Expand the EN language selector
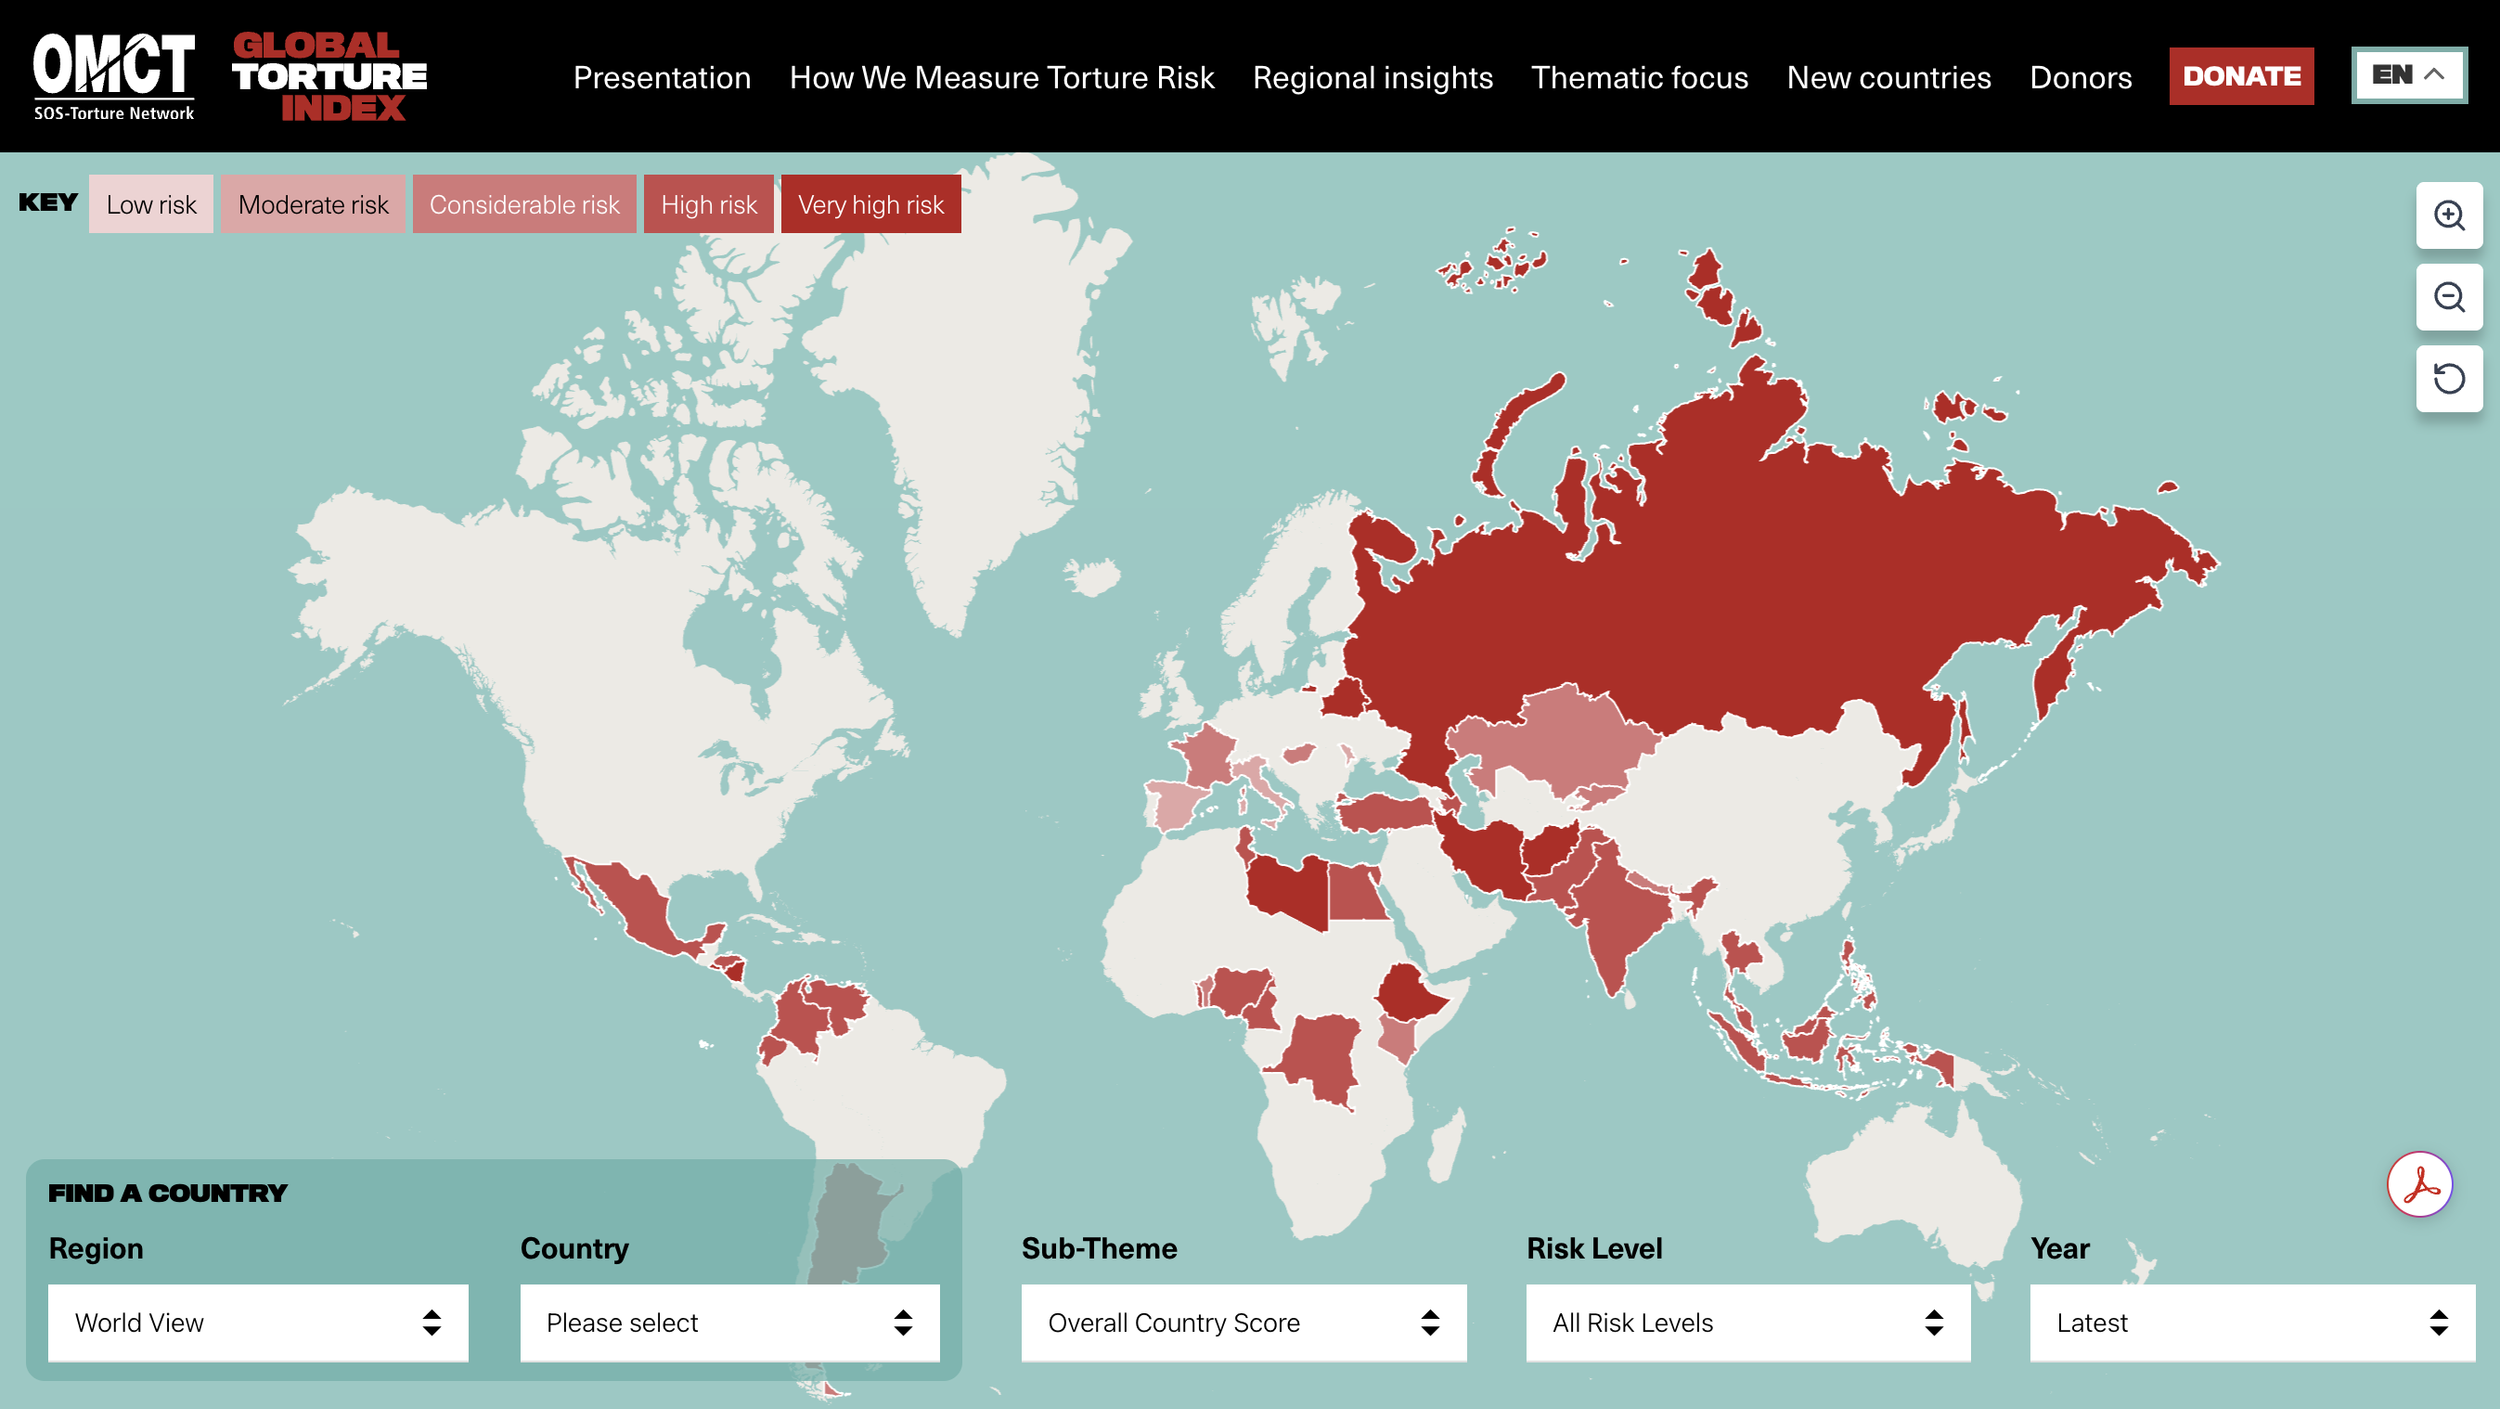 2409,75
